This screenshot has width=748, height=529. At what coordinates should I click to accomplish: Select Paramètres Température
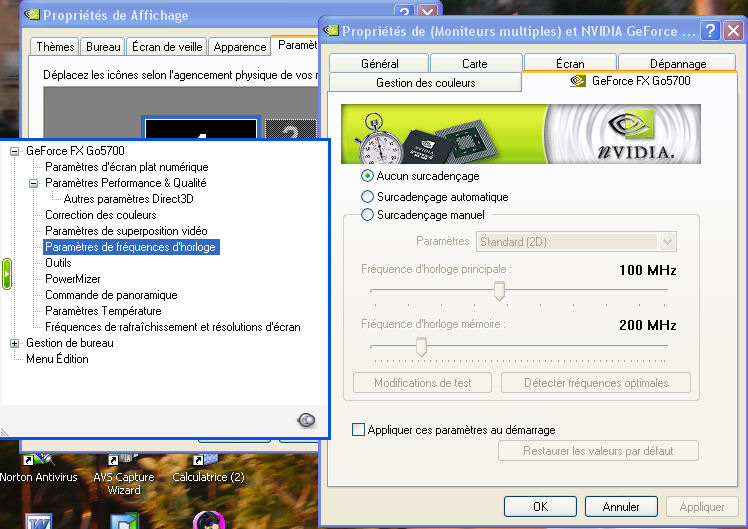(x=103, y=311)
